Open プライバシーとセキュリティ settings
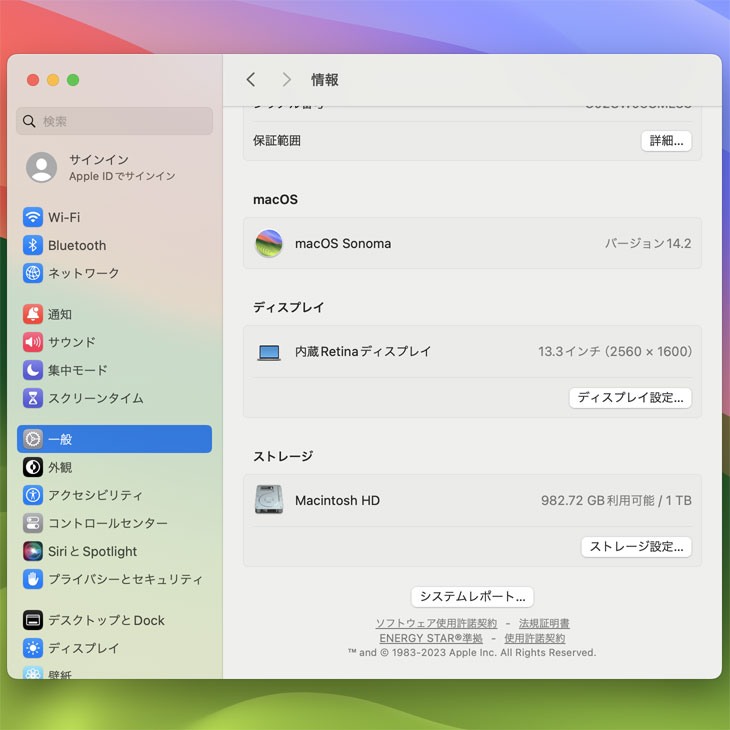 pos(114,579)
